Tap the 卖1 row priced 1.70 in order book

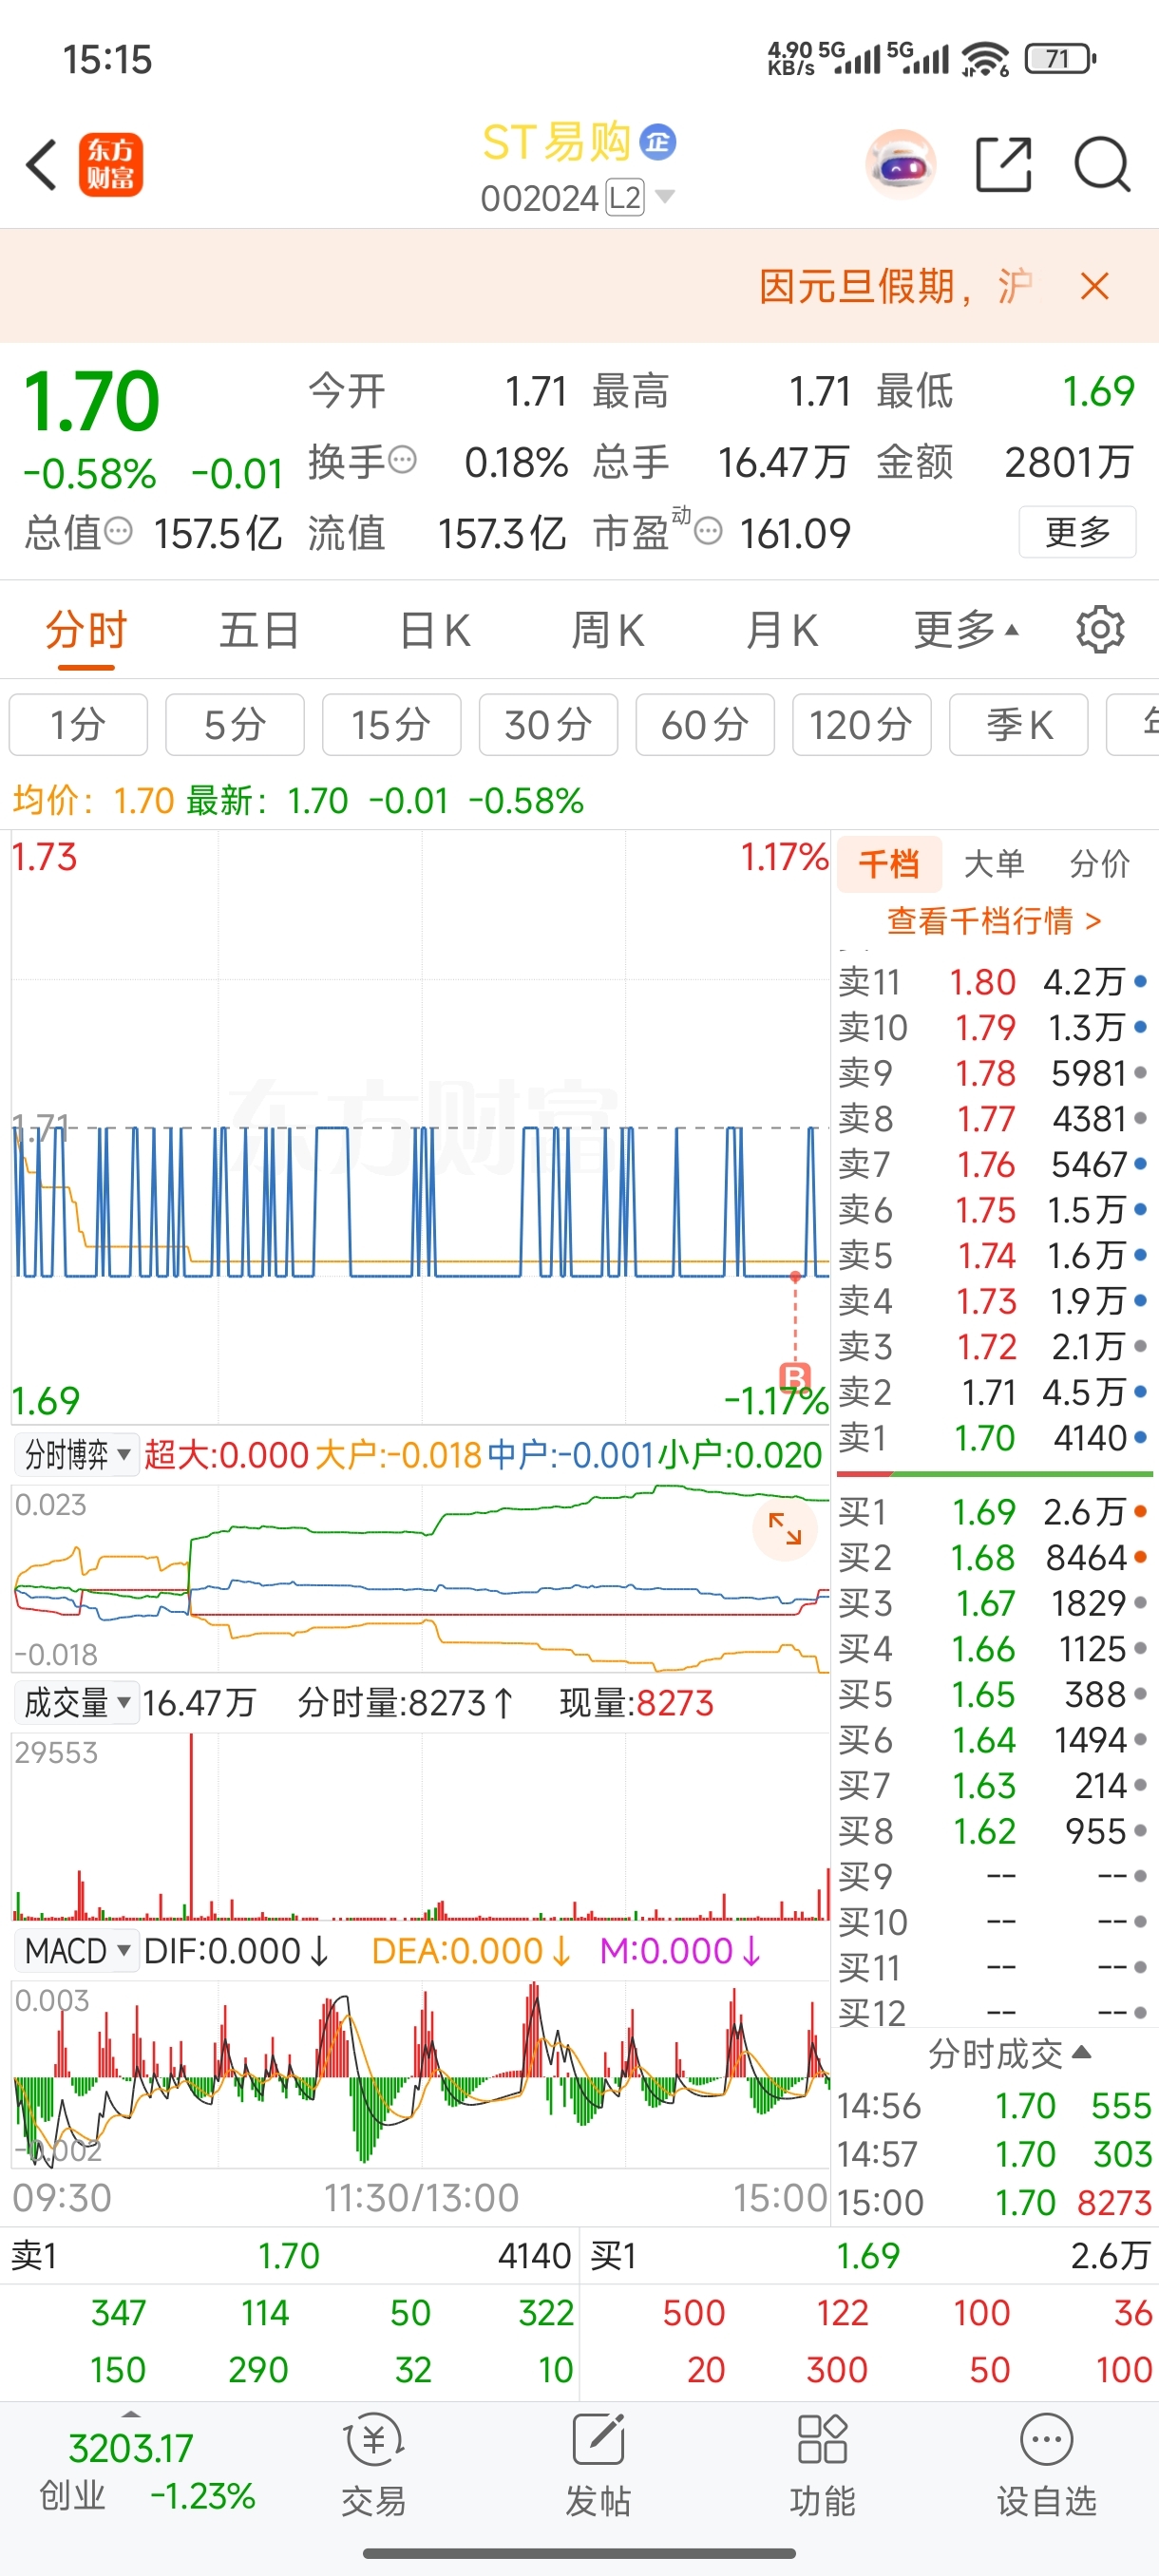(x=993, y=1438)
